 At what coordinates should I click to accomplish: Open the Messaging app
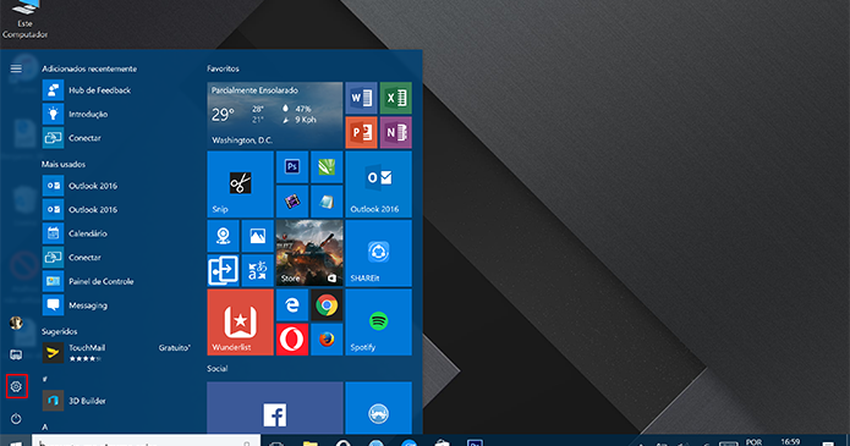coord(117,305)
